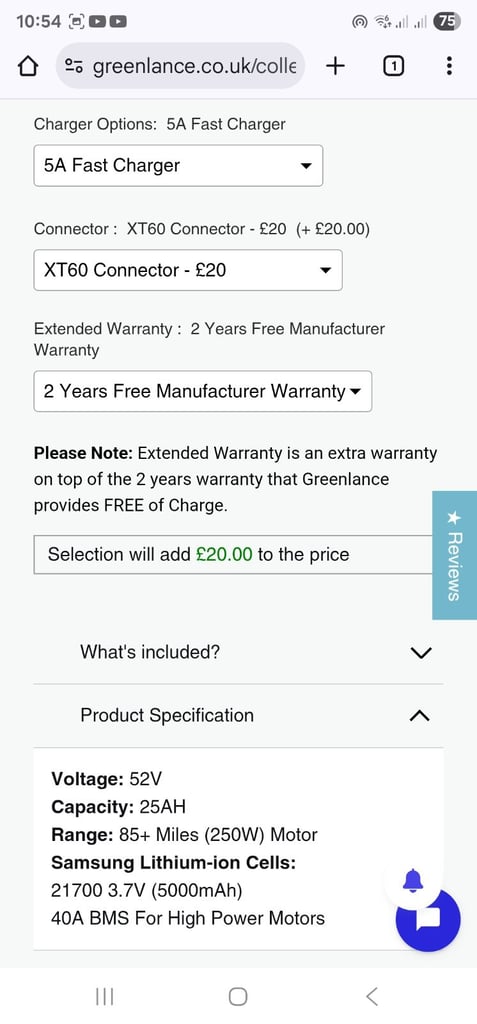Open the blue chat bubble widget

point(429,920)
